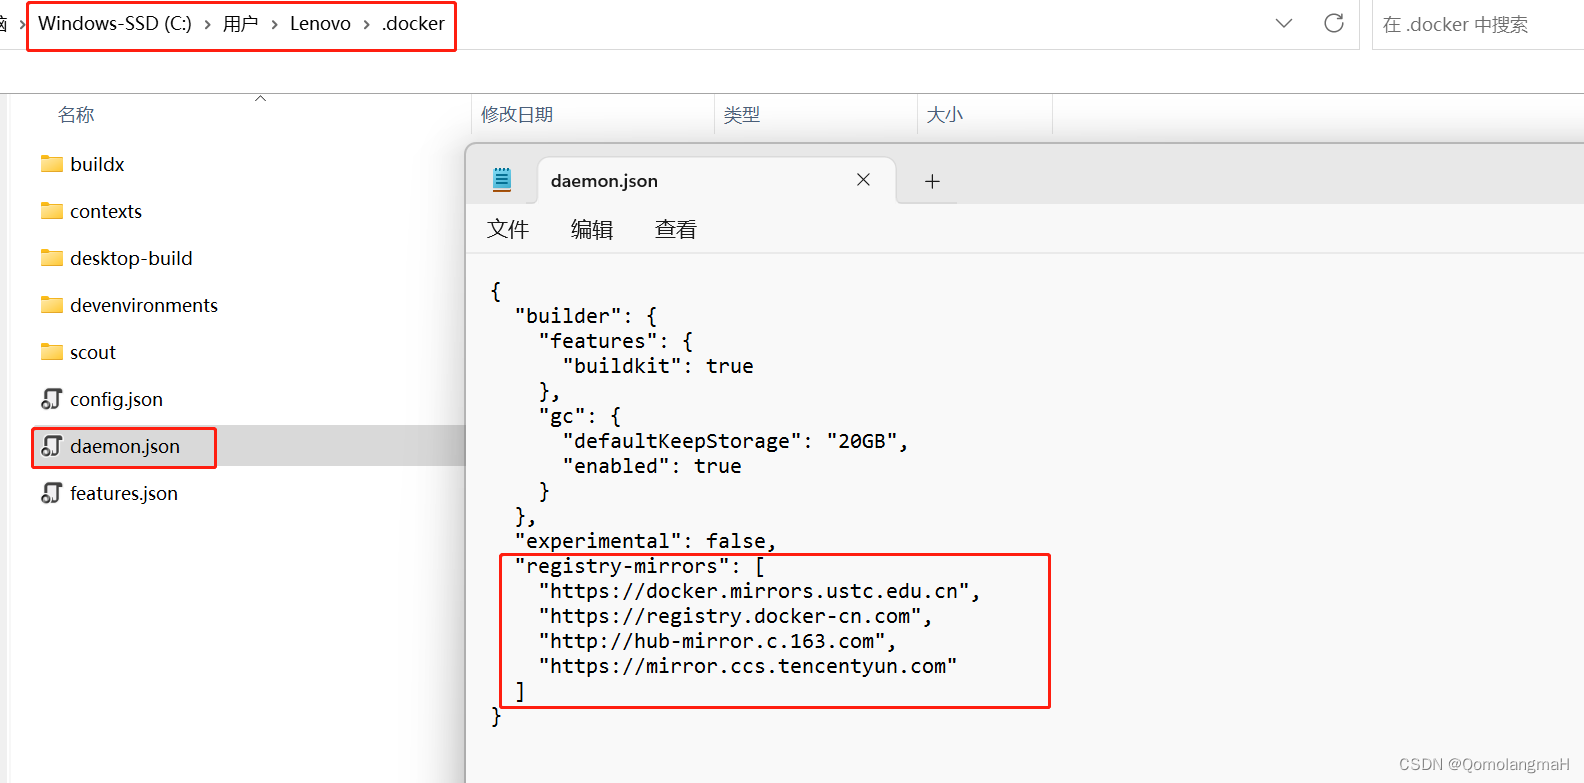
Task: Click the "features" line in editor
Action: click(616, 341)
